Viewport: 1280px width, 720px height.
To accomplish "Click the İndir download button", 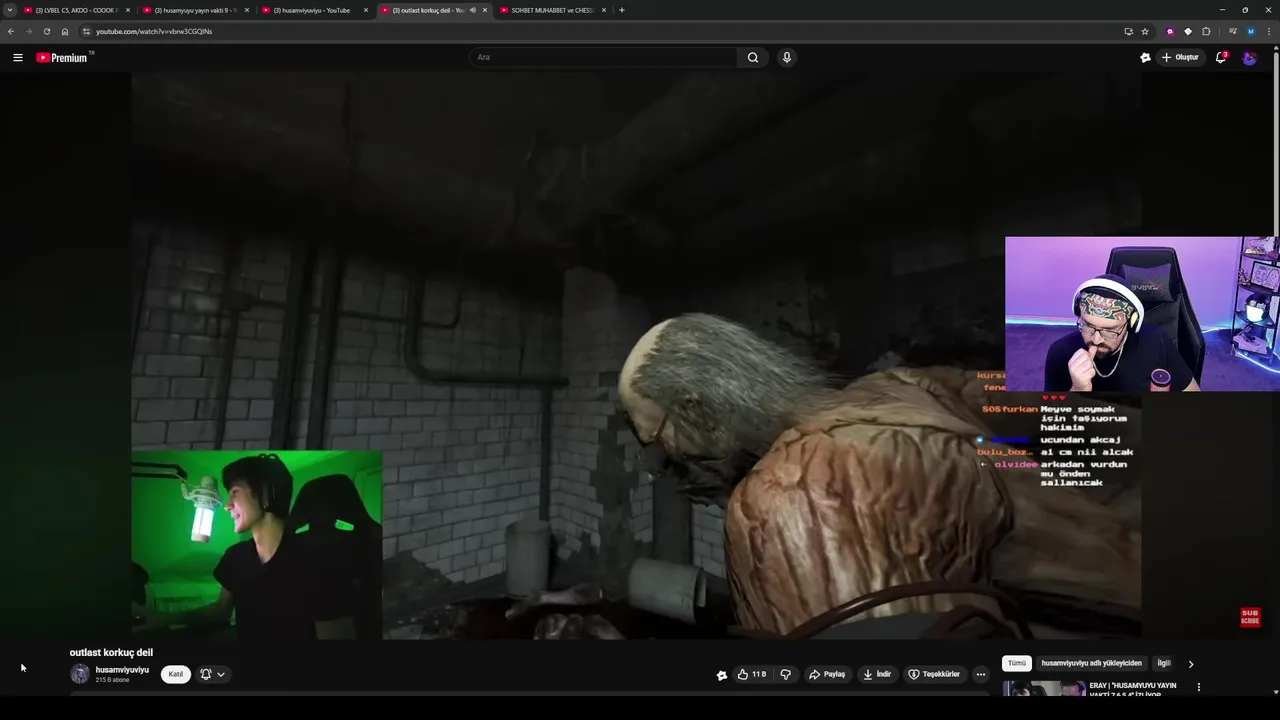I will coord(877,674).
